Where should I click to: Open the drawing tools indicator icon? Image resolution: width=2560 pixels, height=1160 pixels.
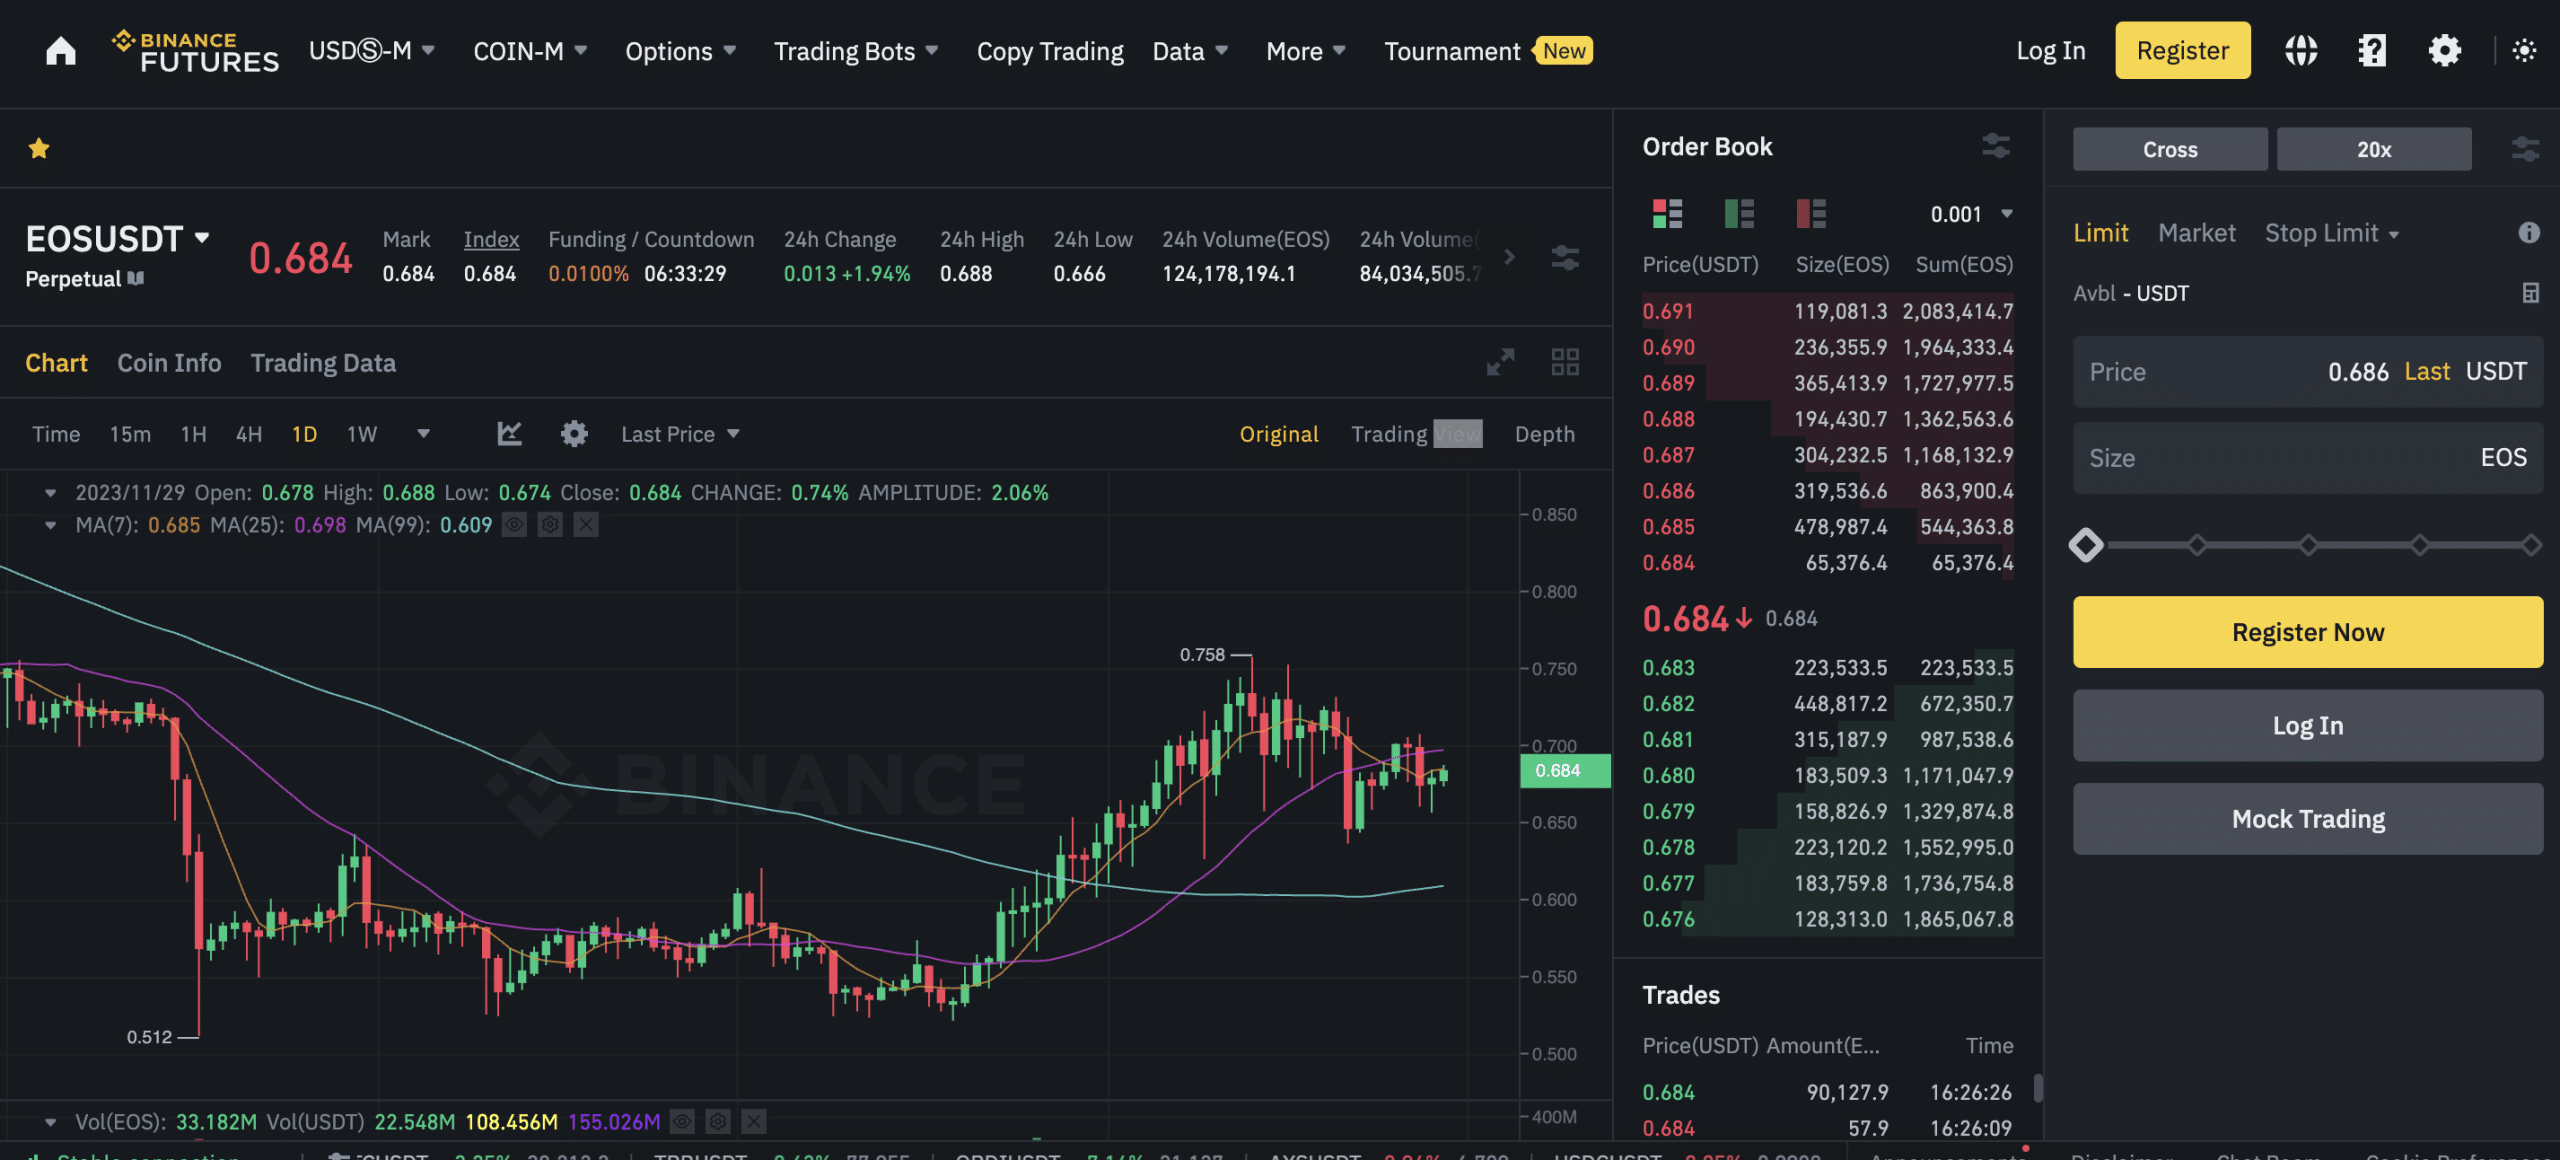tap(508, 433)
